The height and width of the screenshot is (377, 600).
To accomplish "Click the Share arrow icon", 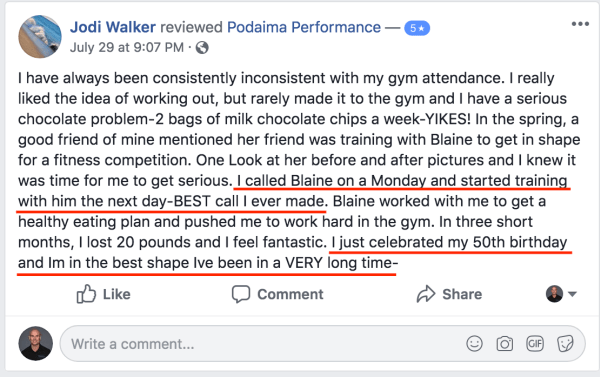I will point(426,294).
